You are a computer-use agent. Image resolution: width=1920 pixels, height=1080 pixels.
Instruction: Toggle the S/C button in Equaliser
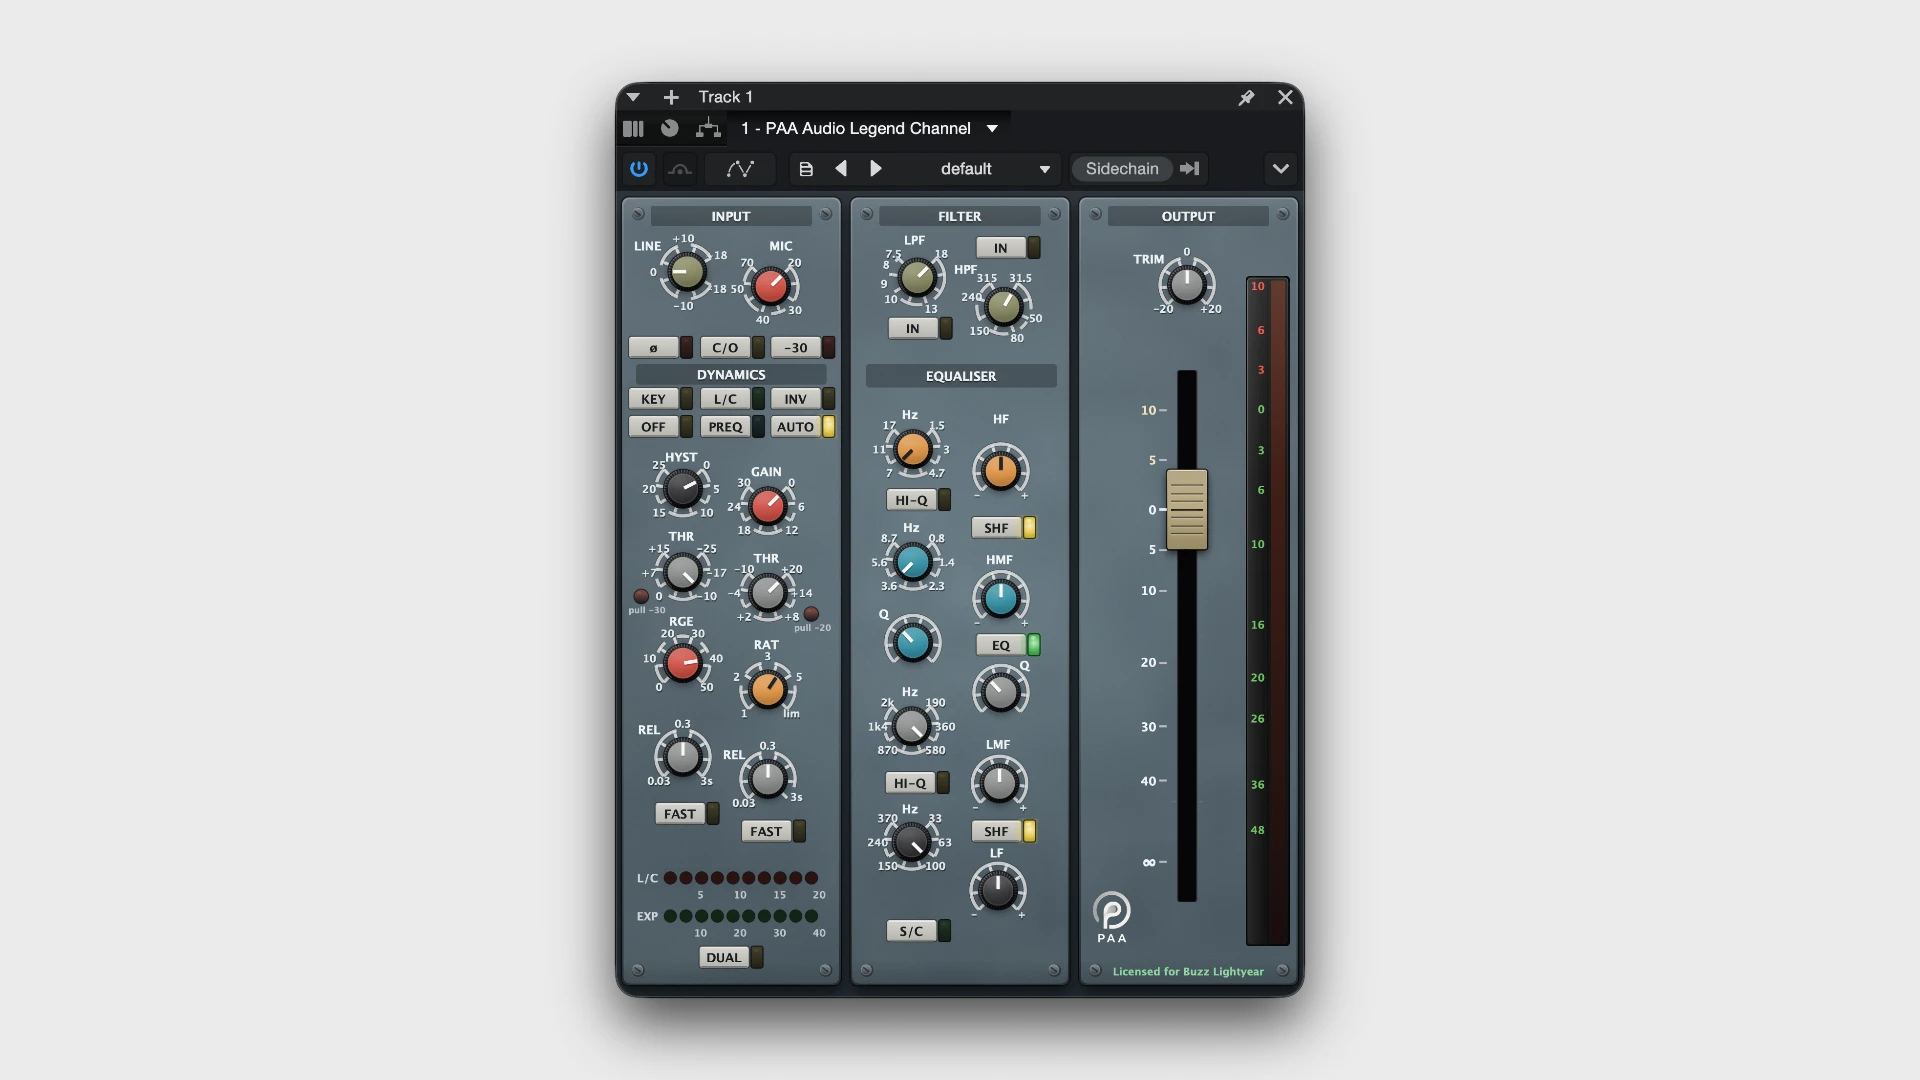(911, 931)
